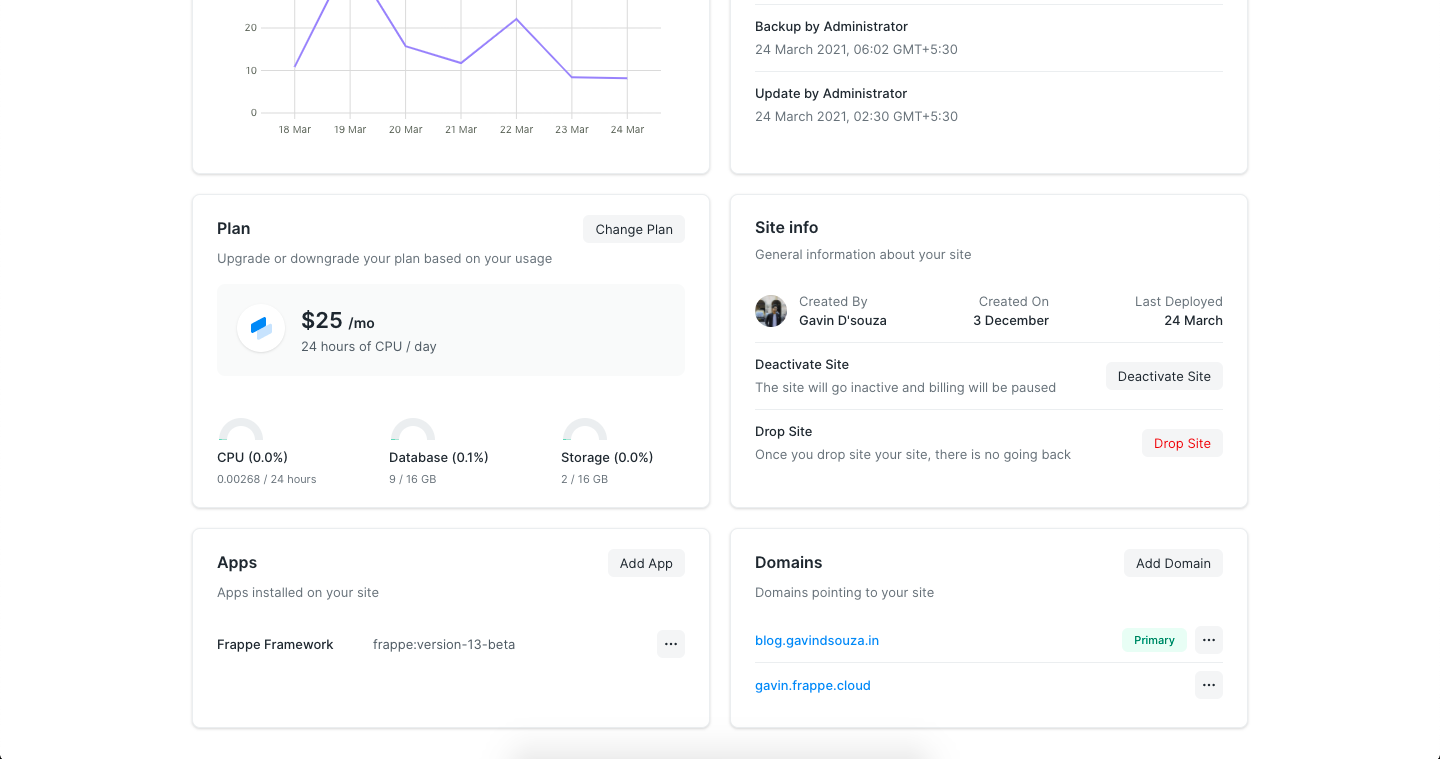Open the blog.gavindsouza.in link
Screen dimensions: 1440x759
[816, 640]
